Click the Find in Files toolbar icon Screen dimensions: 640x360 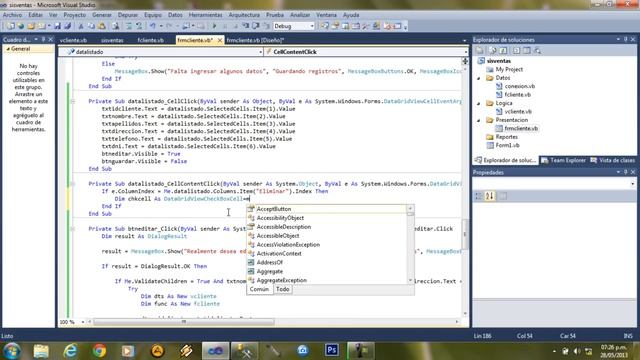[x=116, y=26]
